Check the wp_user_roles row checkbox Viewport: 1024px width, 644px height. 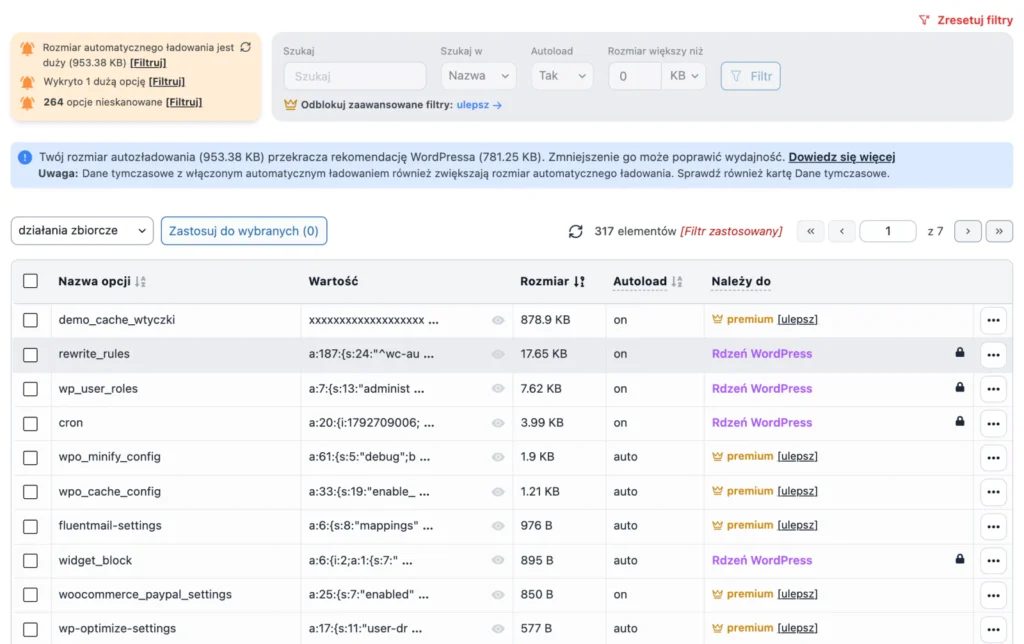pos(31,389)
